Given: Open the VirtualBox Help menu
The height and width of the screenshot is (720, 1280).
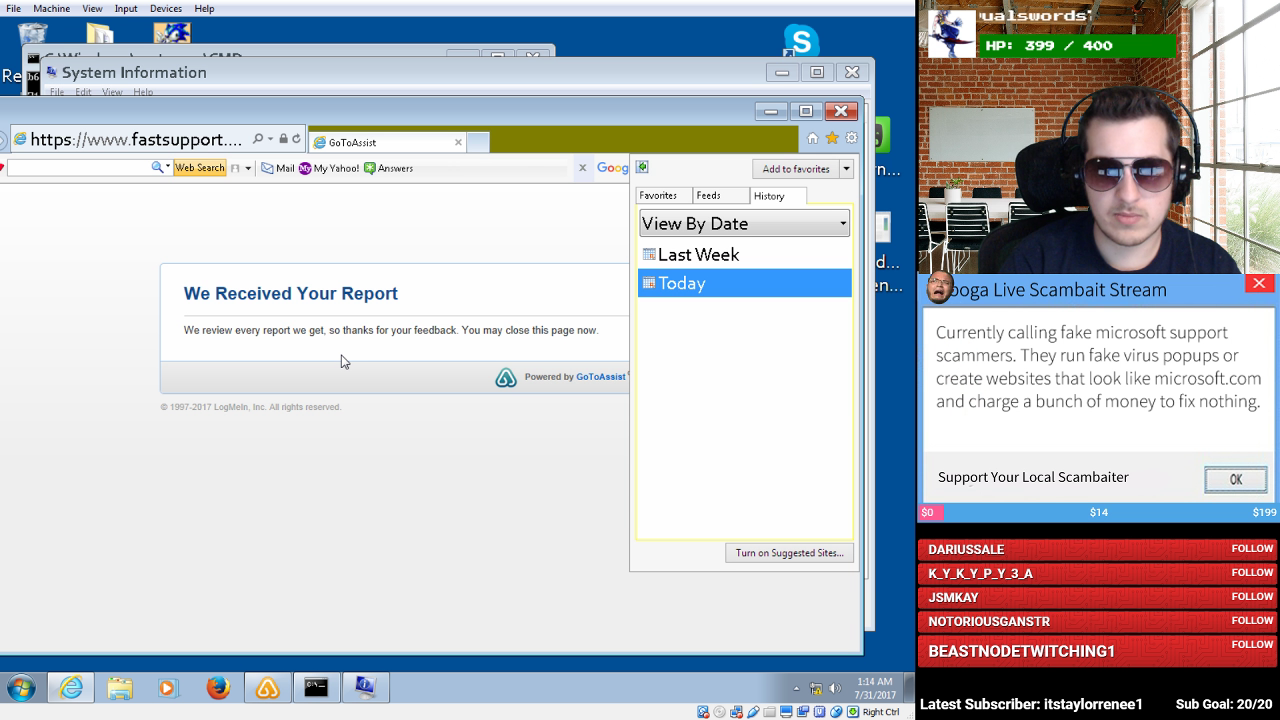Looking at the screenshot, I should click(204, 8).
